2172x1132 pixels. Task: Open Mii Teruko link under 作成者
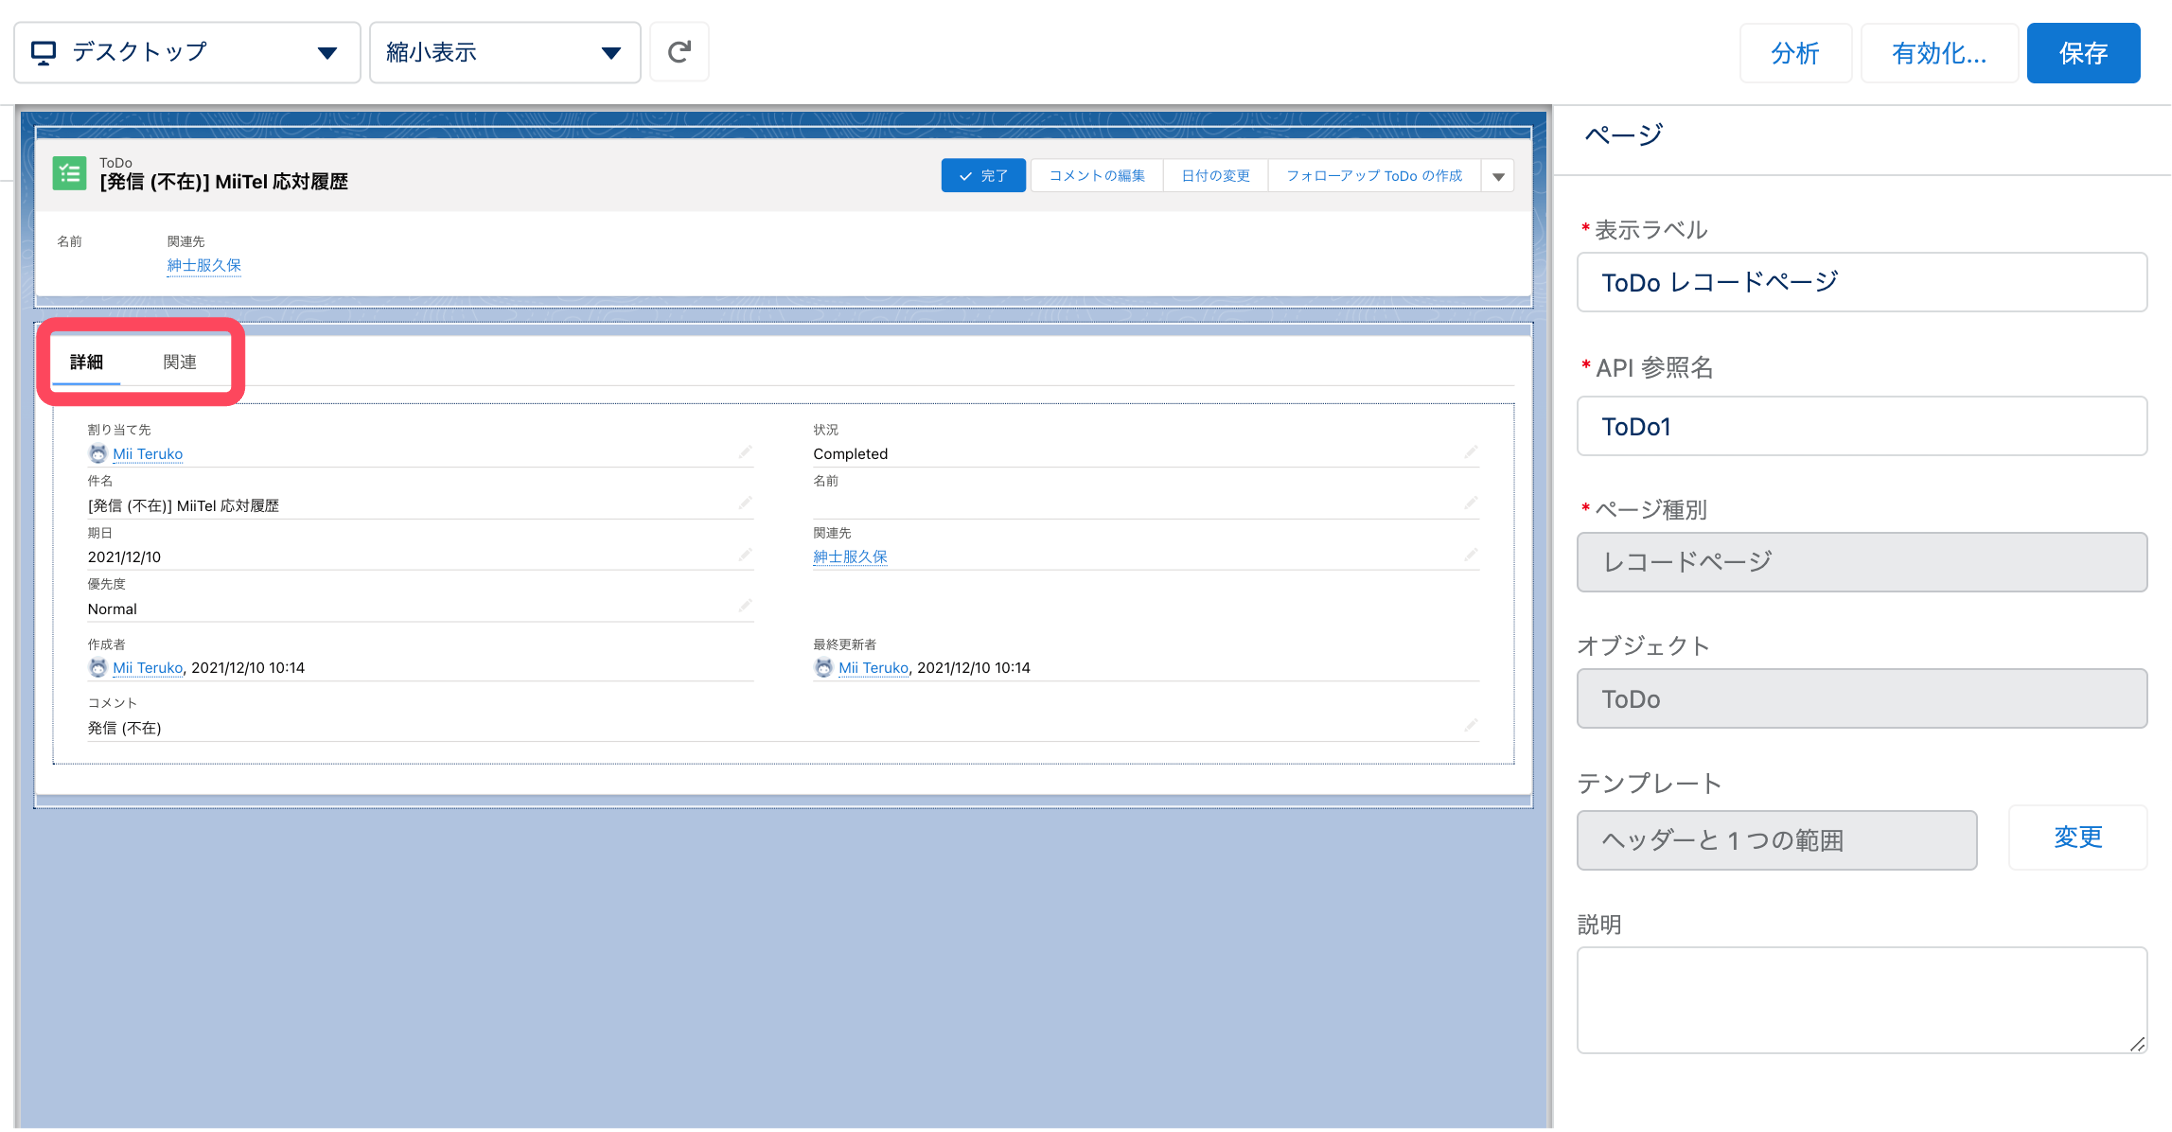click(x=148, y=668)
